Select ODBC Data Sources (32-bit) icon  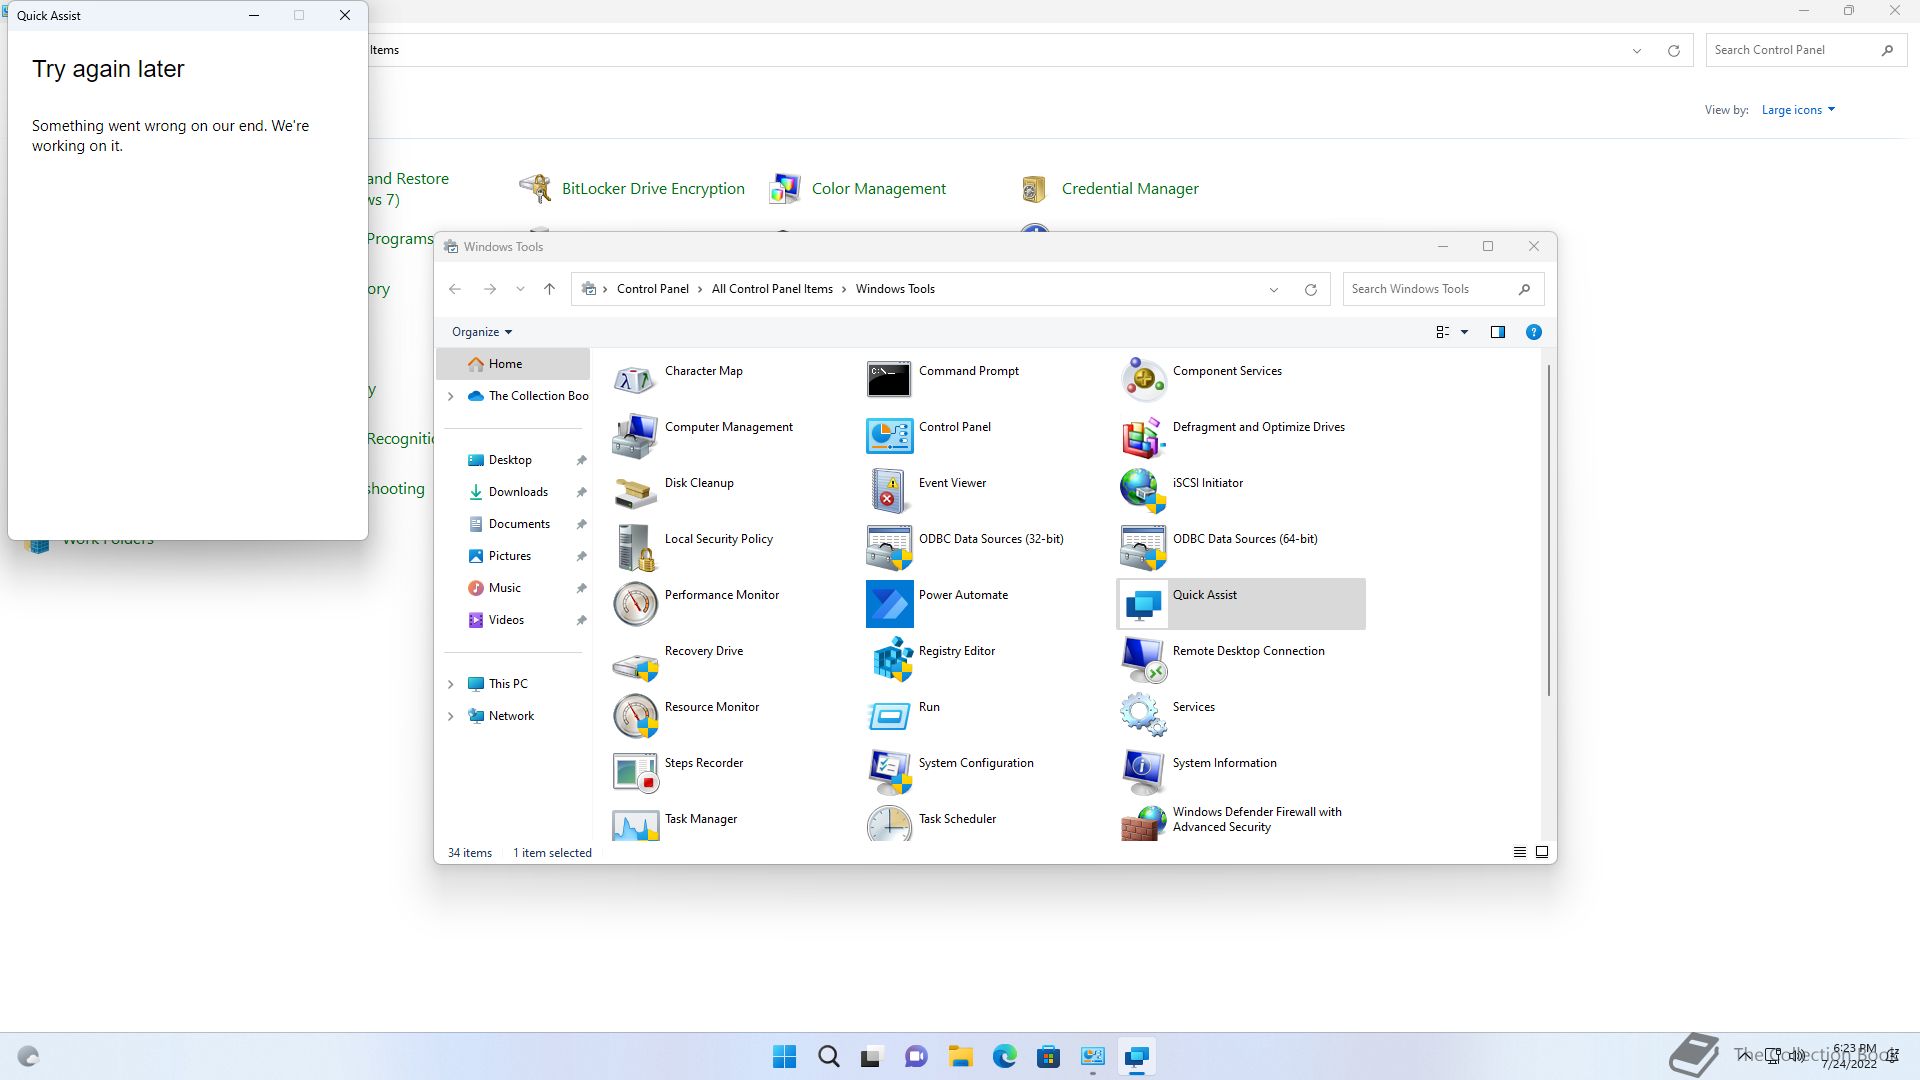click(x=889, y=548)
